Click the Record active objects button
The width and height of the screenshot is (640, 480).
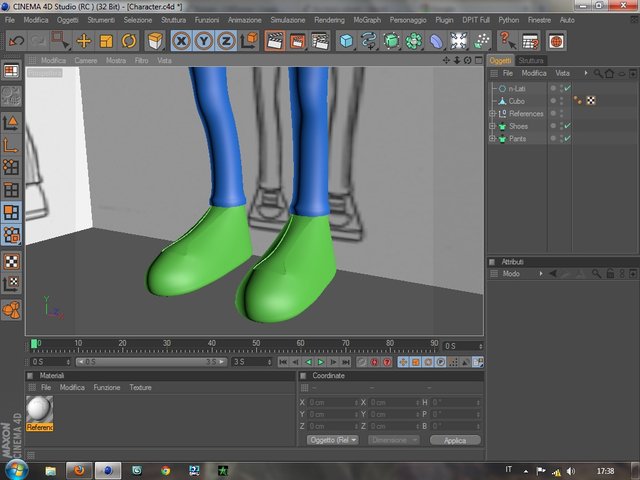click(374, 362)
